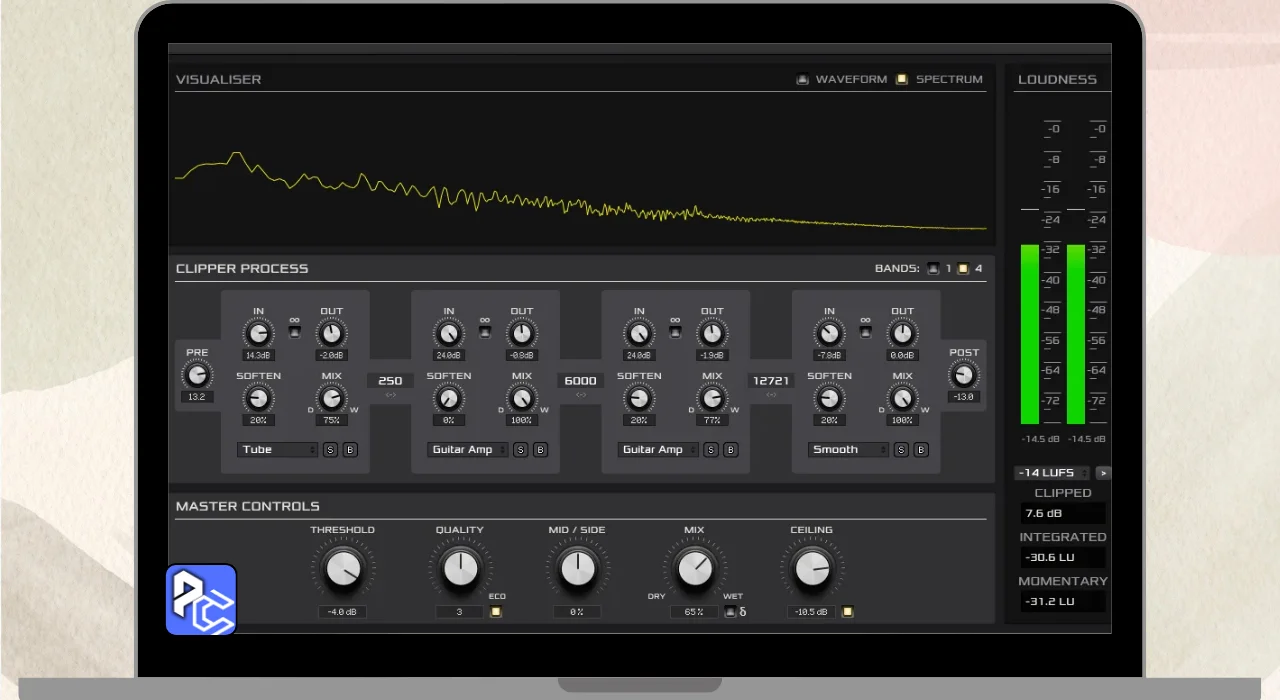Solo the Smooth band with its S button
Image resolution: width=1280 pixels, height=700 pixels.
point(901,450)
